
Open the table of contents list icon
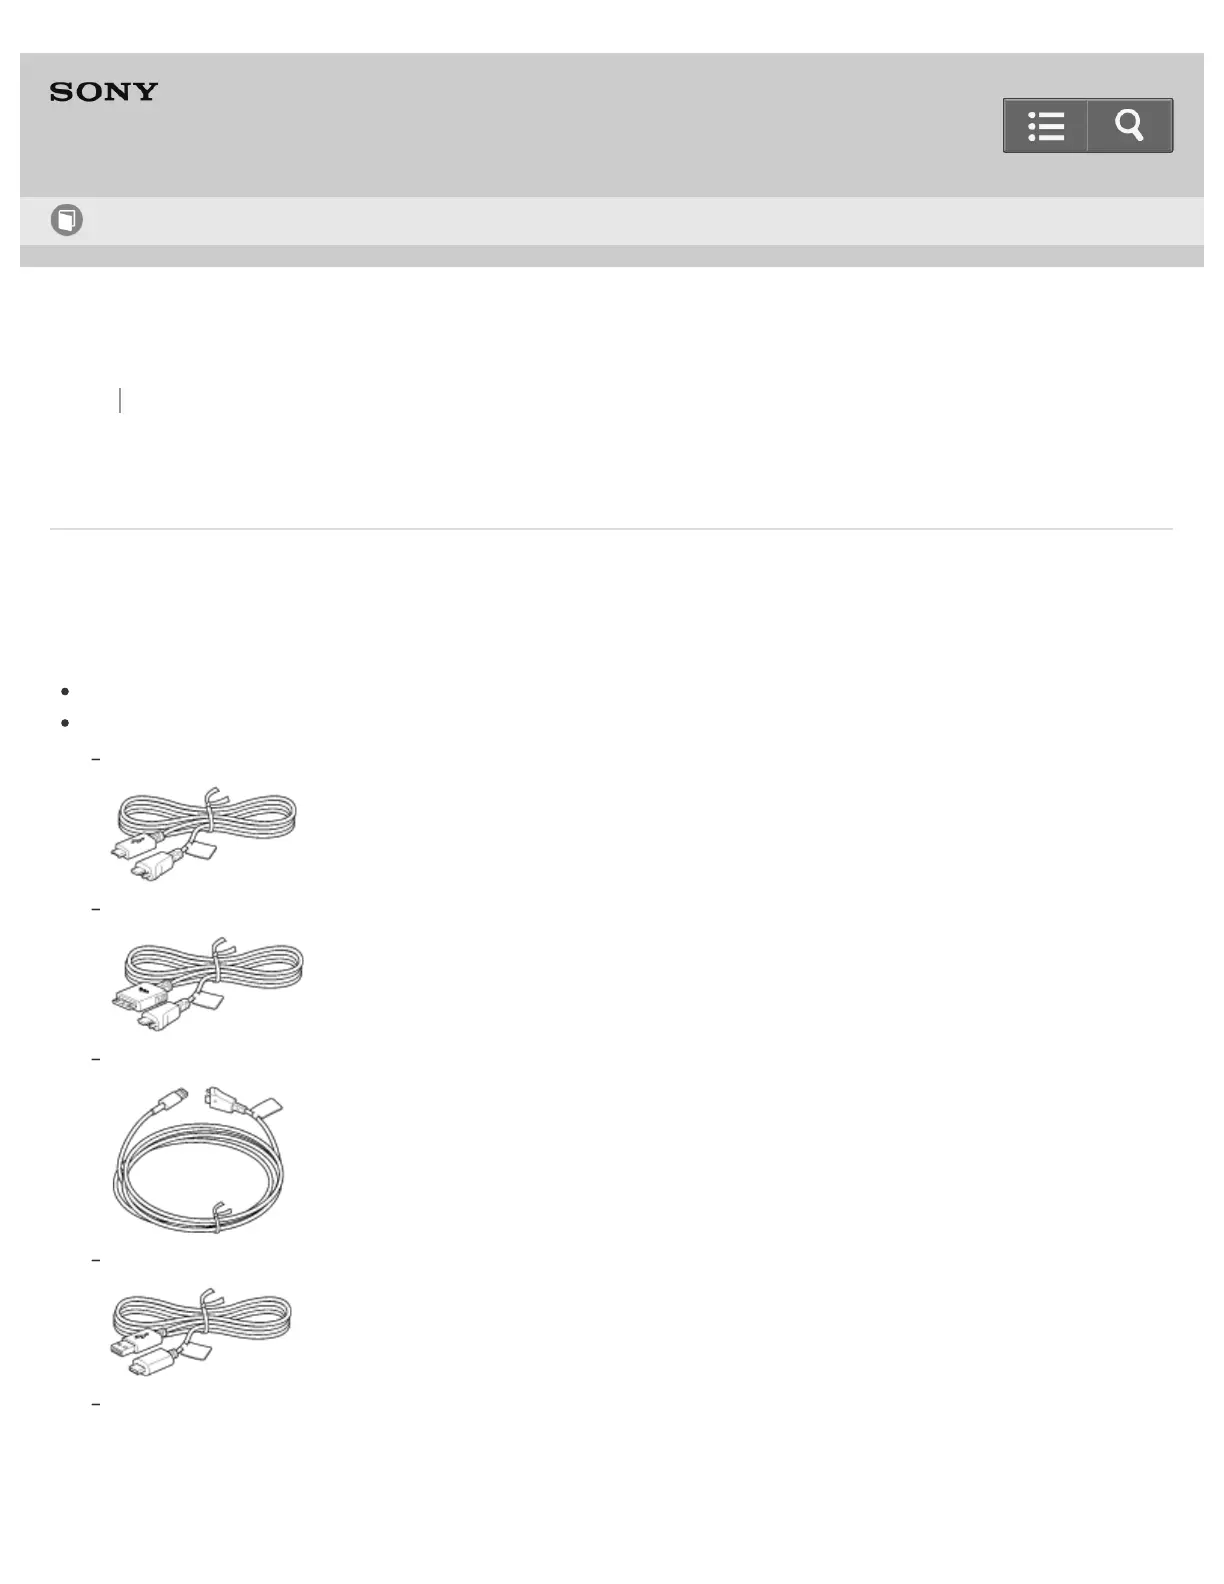(1045, 126)
